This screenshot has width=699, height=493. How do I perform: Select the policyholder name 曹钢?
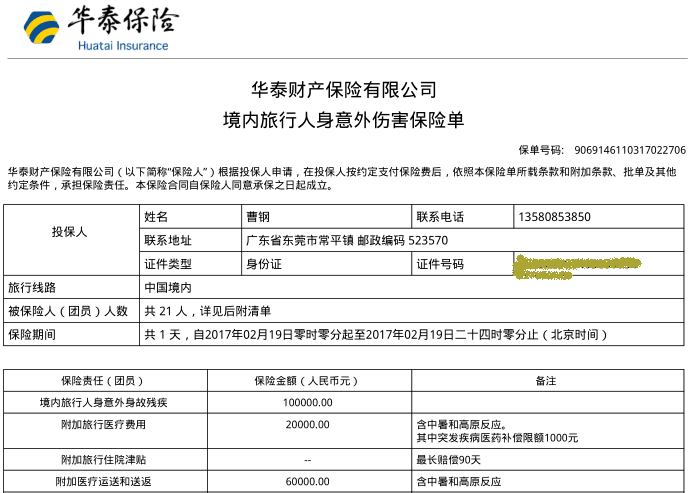[258, 216]
